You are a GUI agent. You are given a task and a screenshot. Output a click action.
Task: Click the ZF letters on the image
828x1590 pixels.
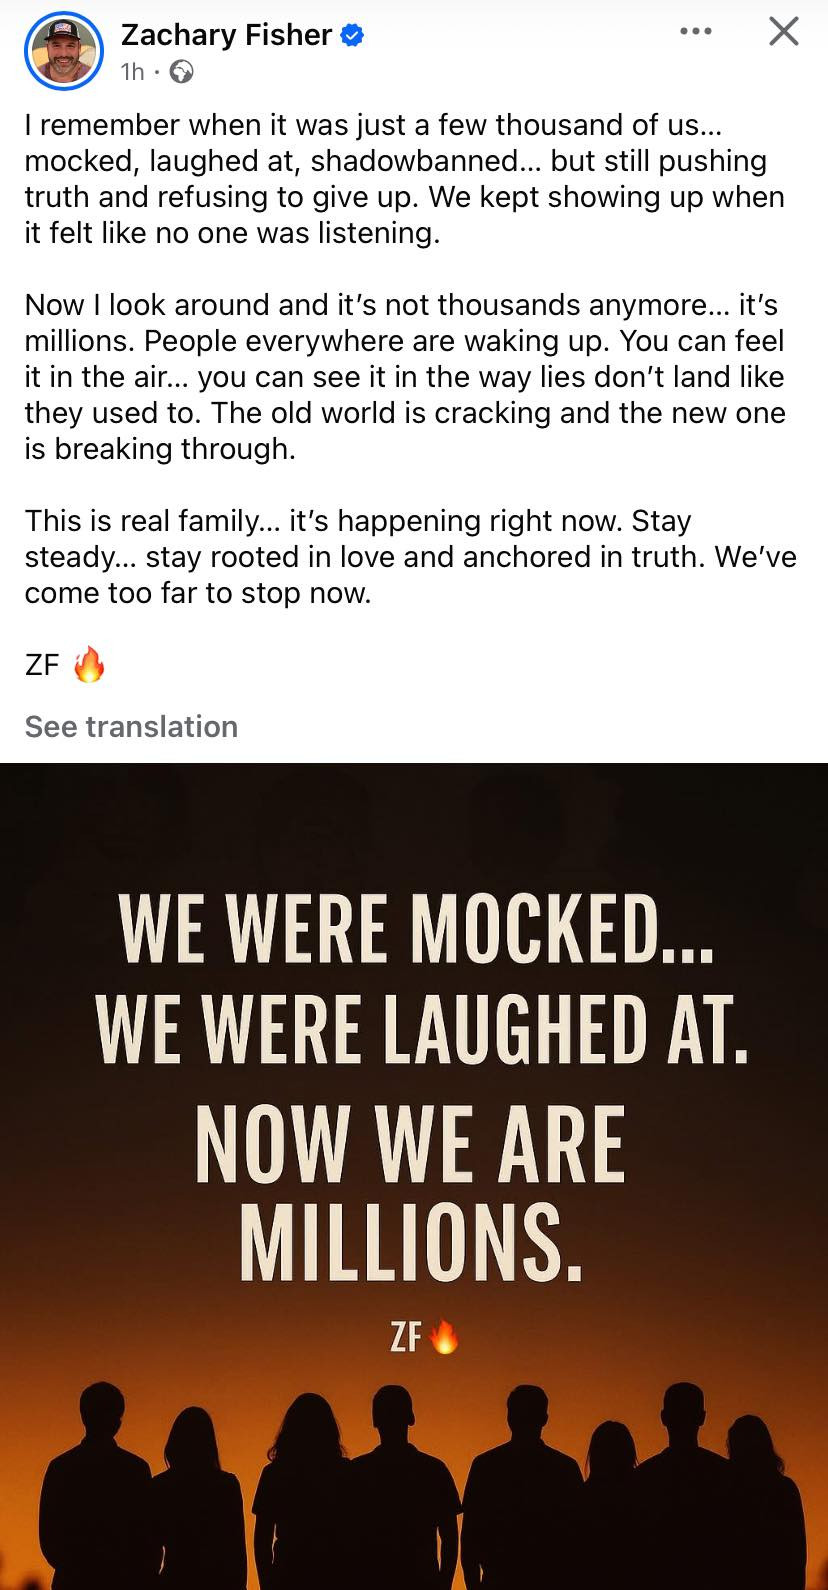tap(405, 1337)
